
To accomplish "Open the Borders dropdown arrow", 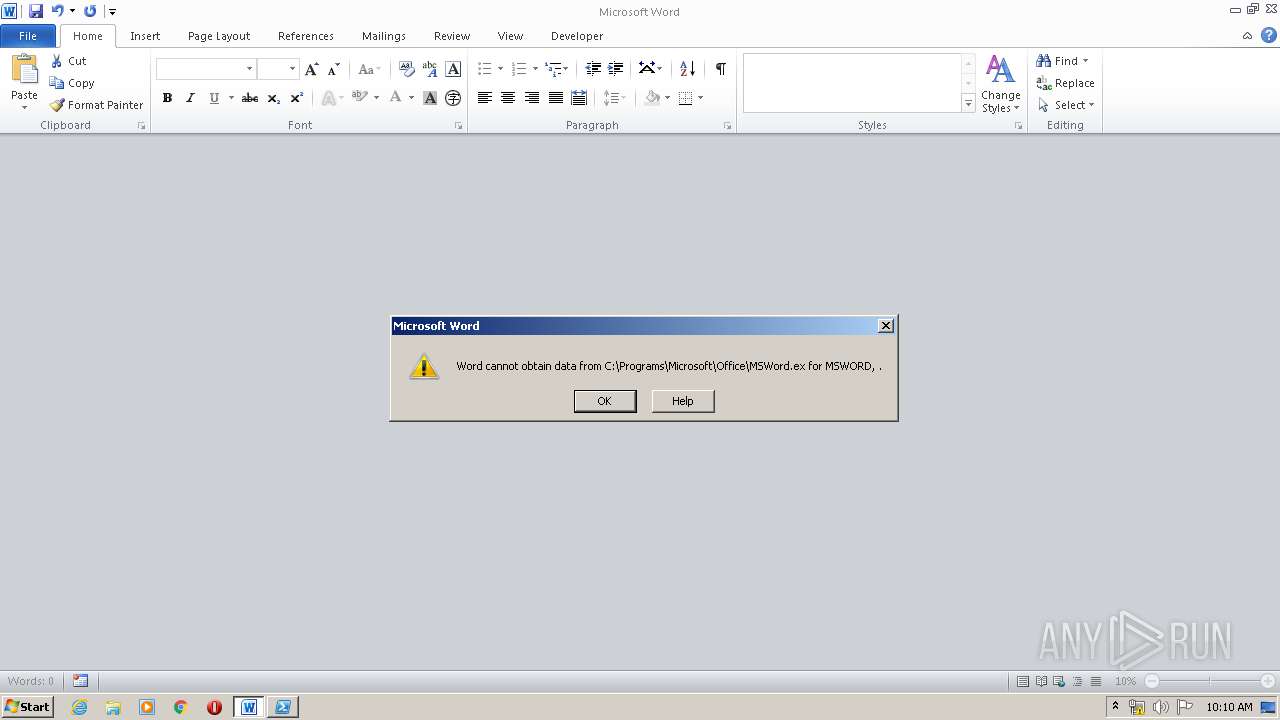I will click(x=700, y=98).
